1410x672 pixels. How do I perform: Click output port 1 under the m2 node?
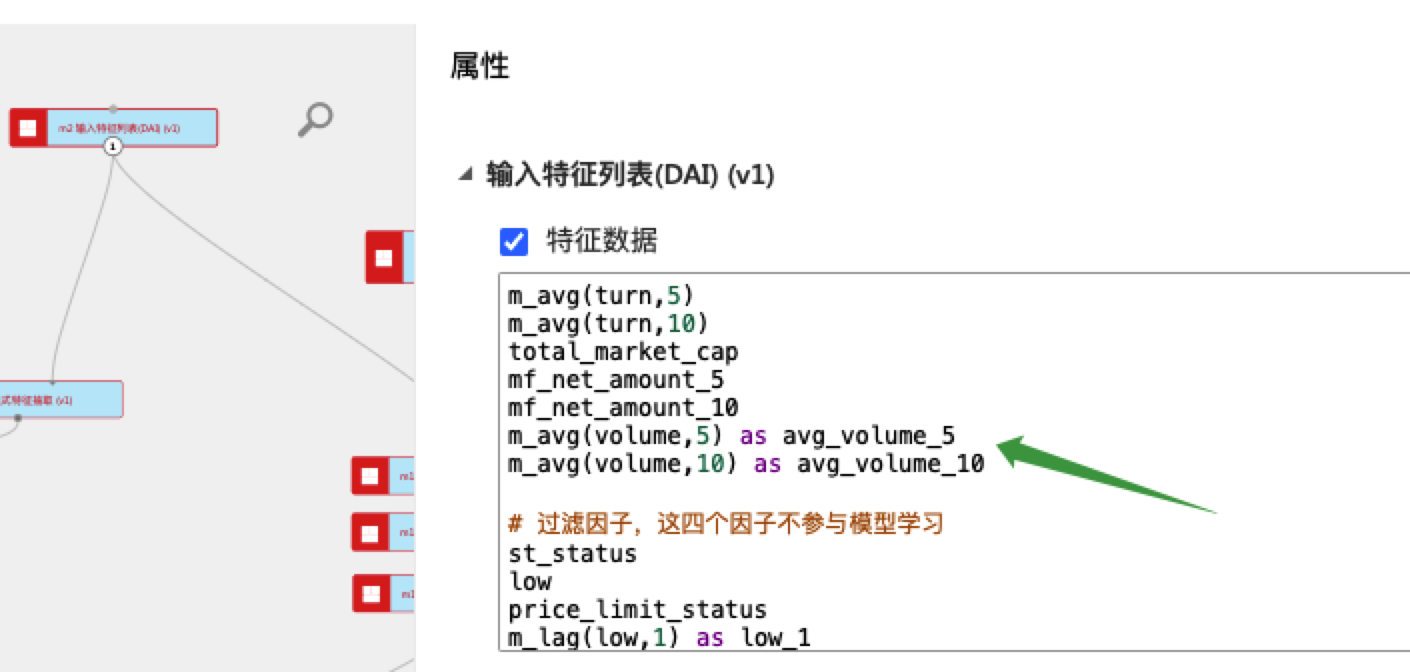113,147
